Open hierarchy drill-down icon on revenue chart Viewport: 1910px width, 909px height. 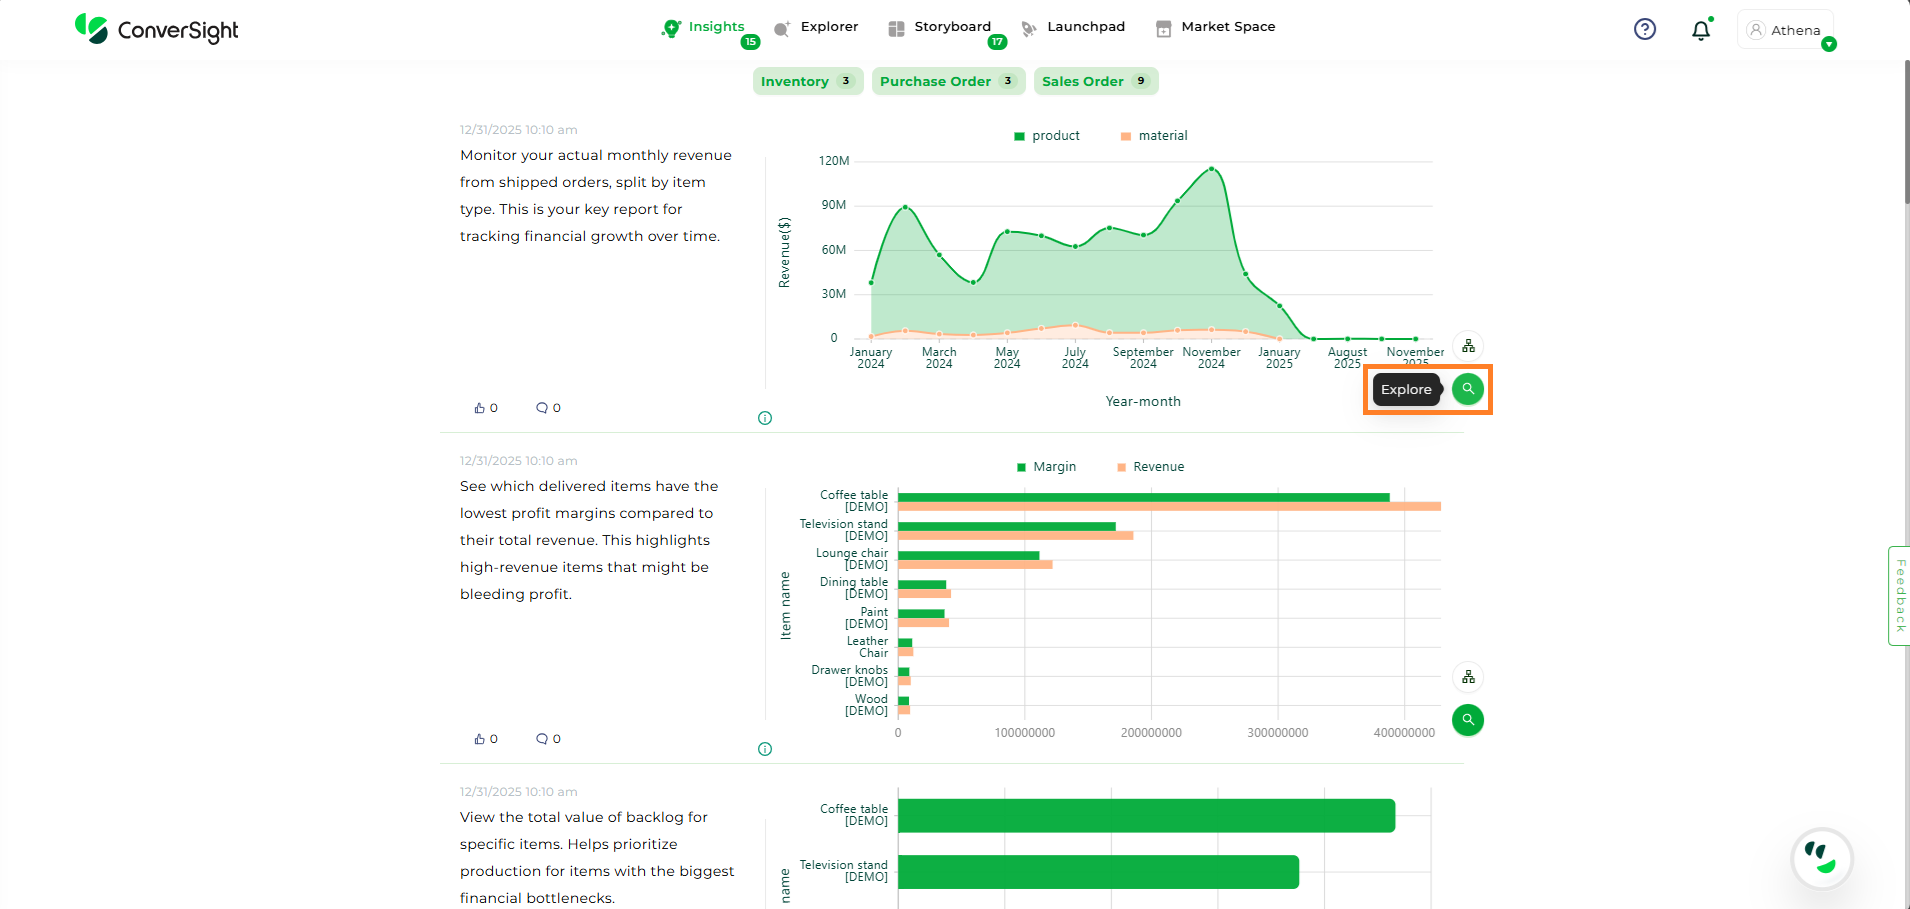tap(1467, 346)
